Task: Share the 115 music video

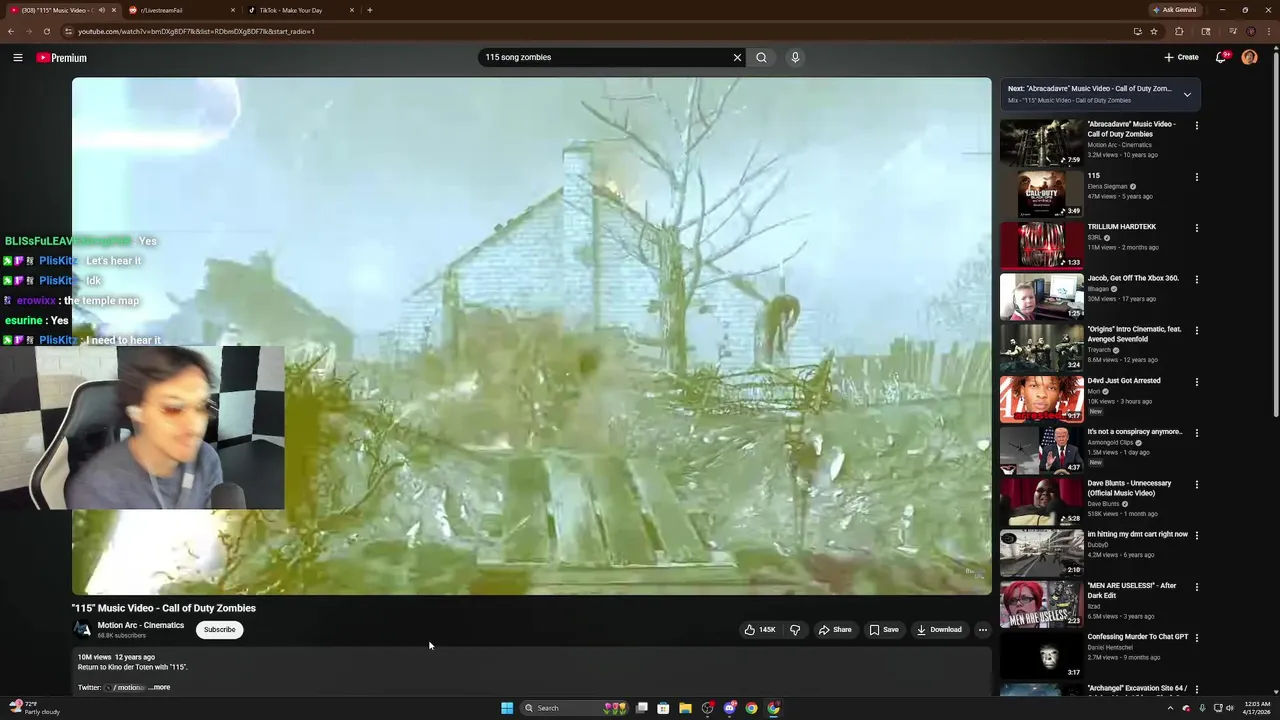Action: tap(835, 630)
